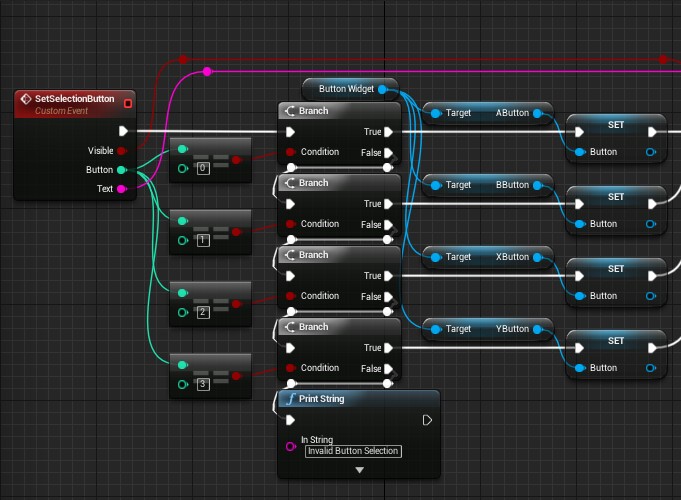Click the equals node value field containing 0
This screenshot has width=681, height=500.
tap(203, 168)
